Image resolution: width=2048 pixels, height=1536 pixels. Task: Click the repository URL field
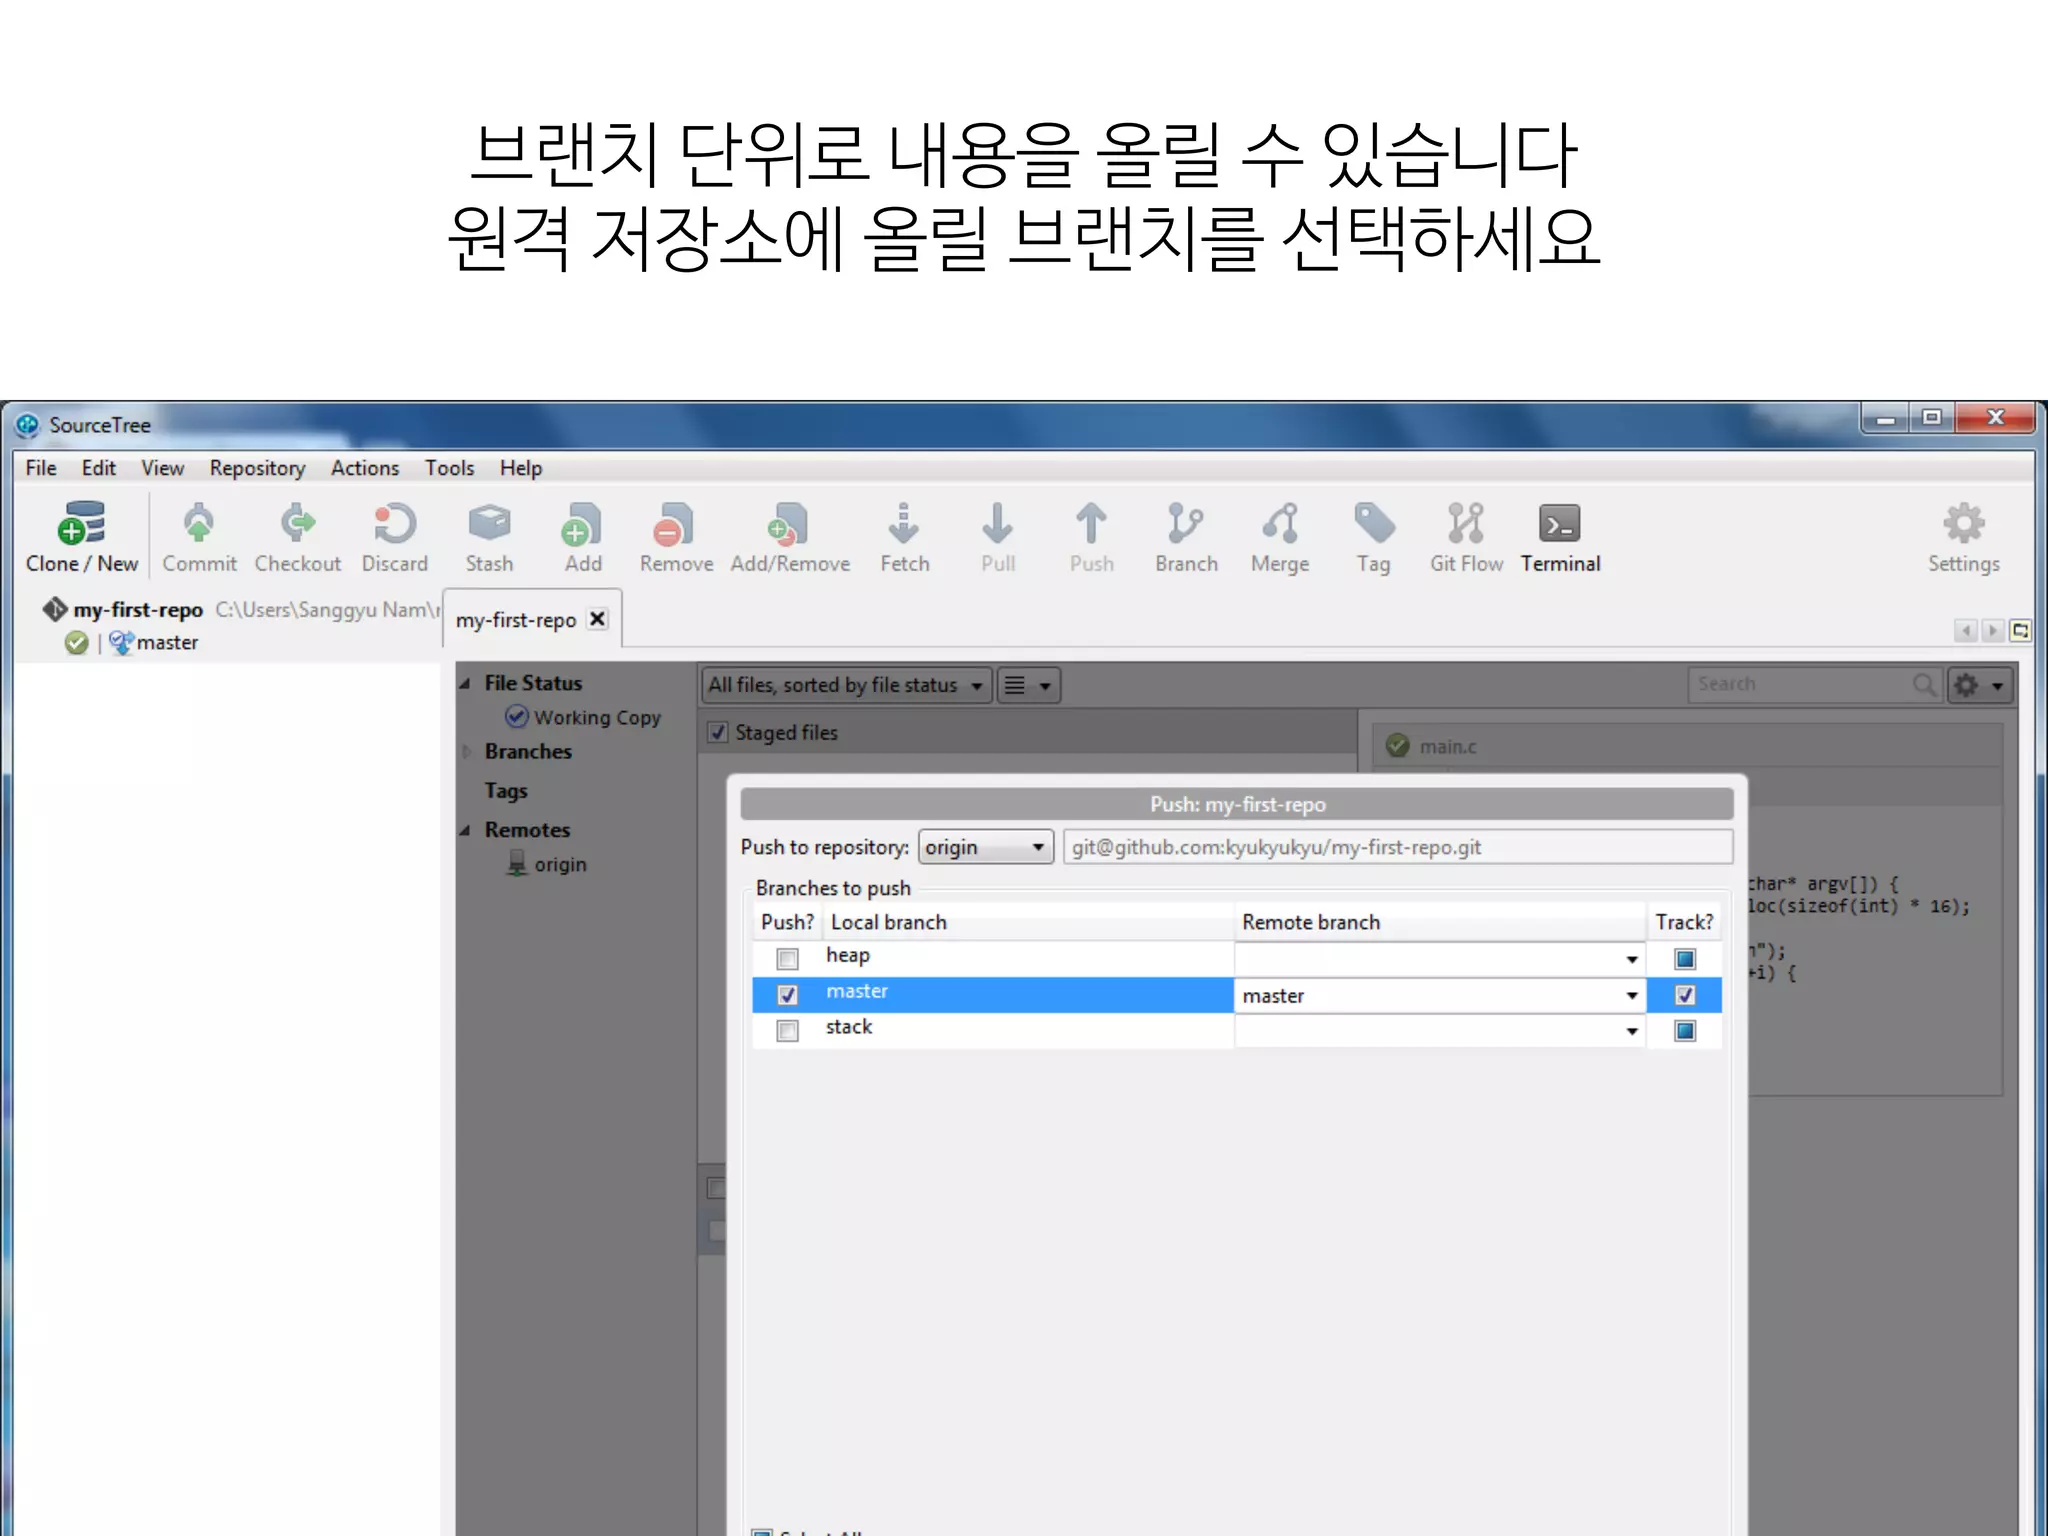pyautogui.click(x=1398, y=847)
